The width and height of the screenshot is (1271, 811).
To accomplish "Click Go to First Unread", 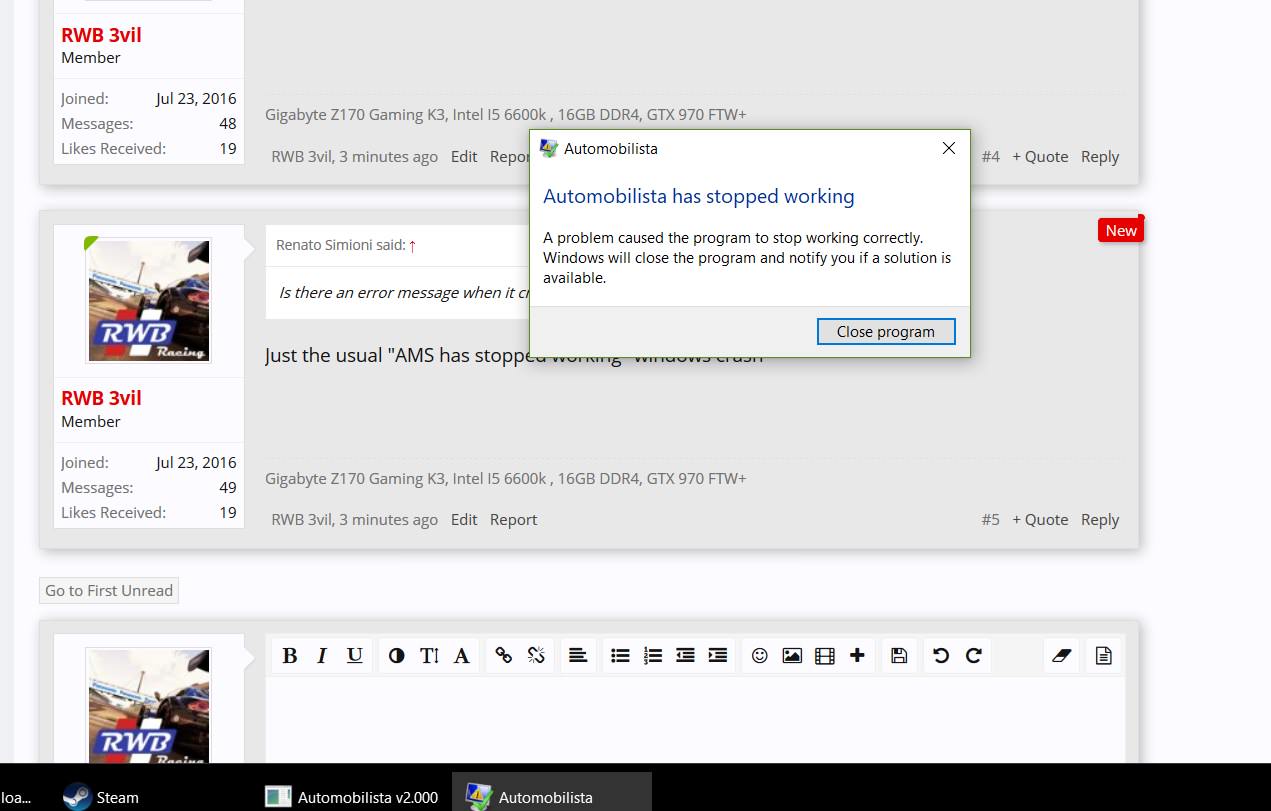I will pos(109,590).
